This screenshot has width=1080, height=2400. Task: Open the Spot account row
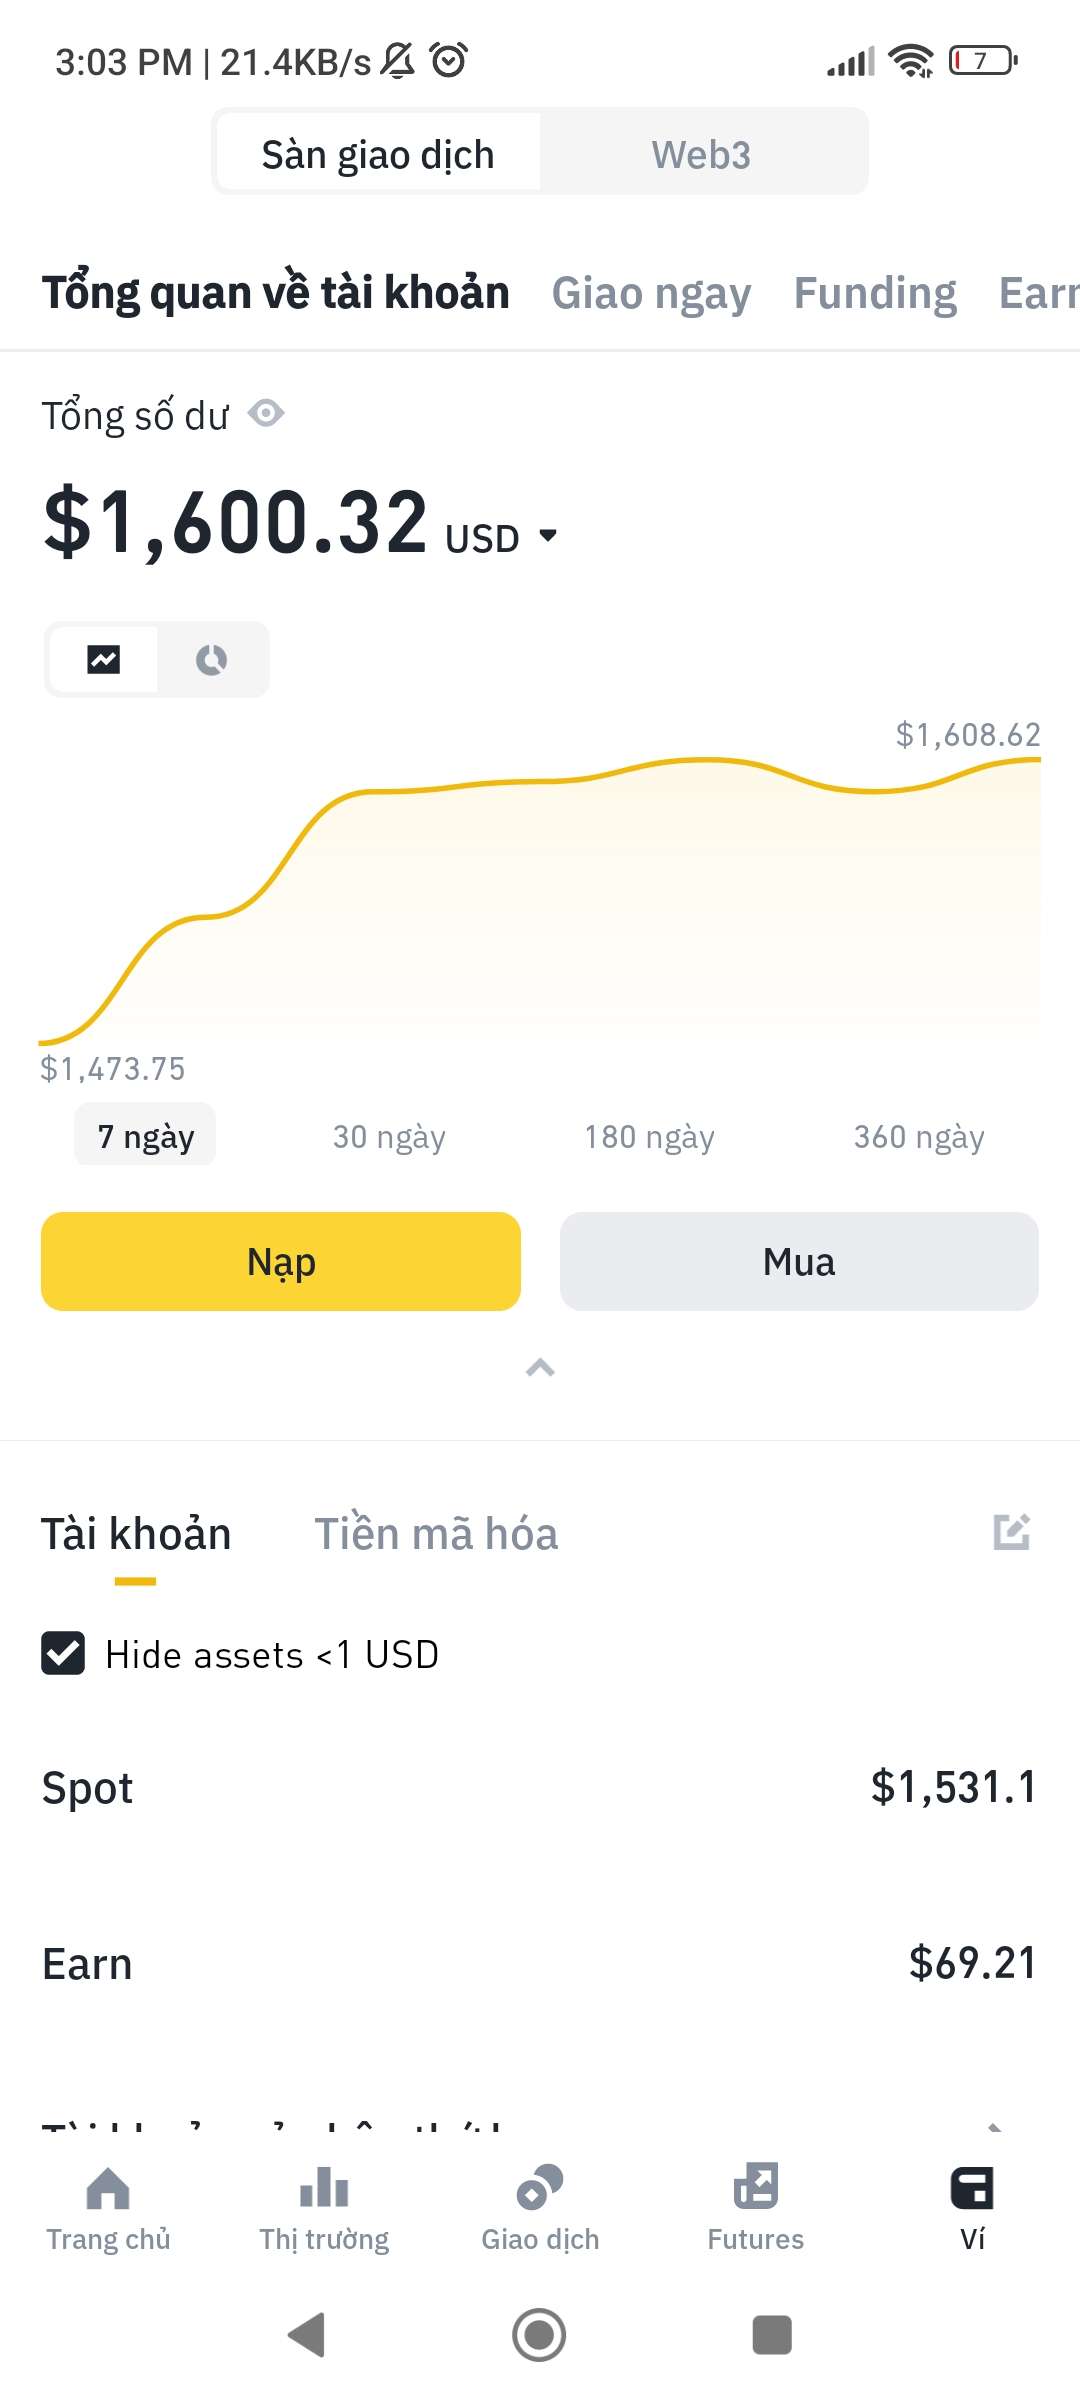point(540,1788)
